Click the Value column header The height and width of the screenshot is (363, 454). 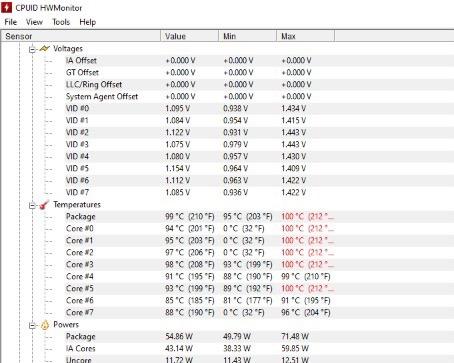tap(190, 36)
